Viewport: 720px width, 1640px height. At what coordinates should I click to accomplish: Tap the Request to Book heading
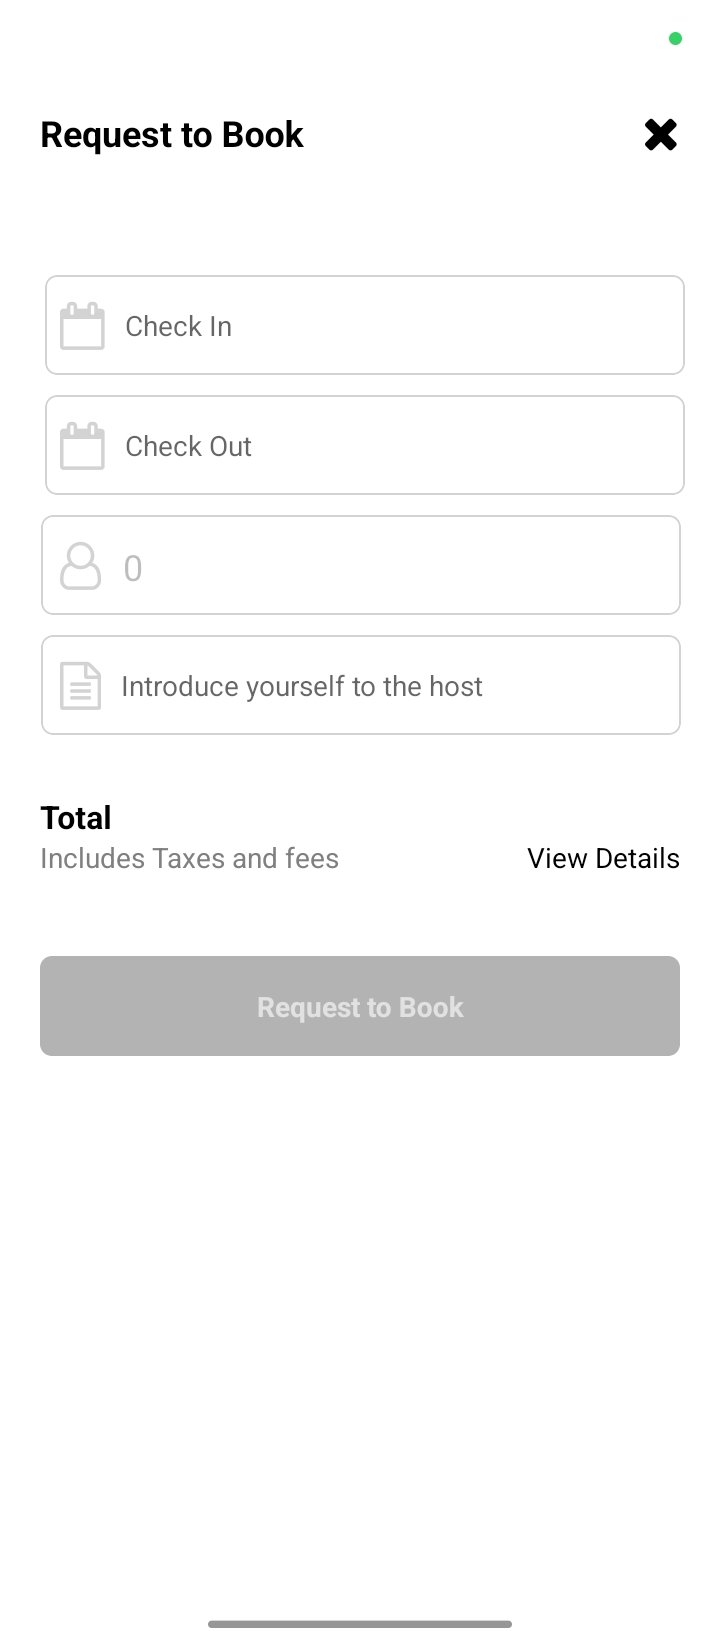[172, 135]
